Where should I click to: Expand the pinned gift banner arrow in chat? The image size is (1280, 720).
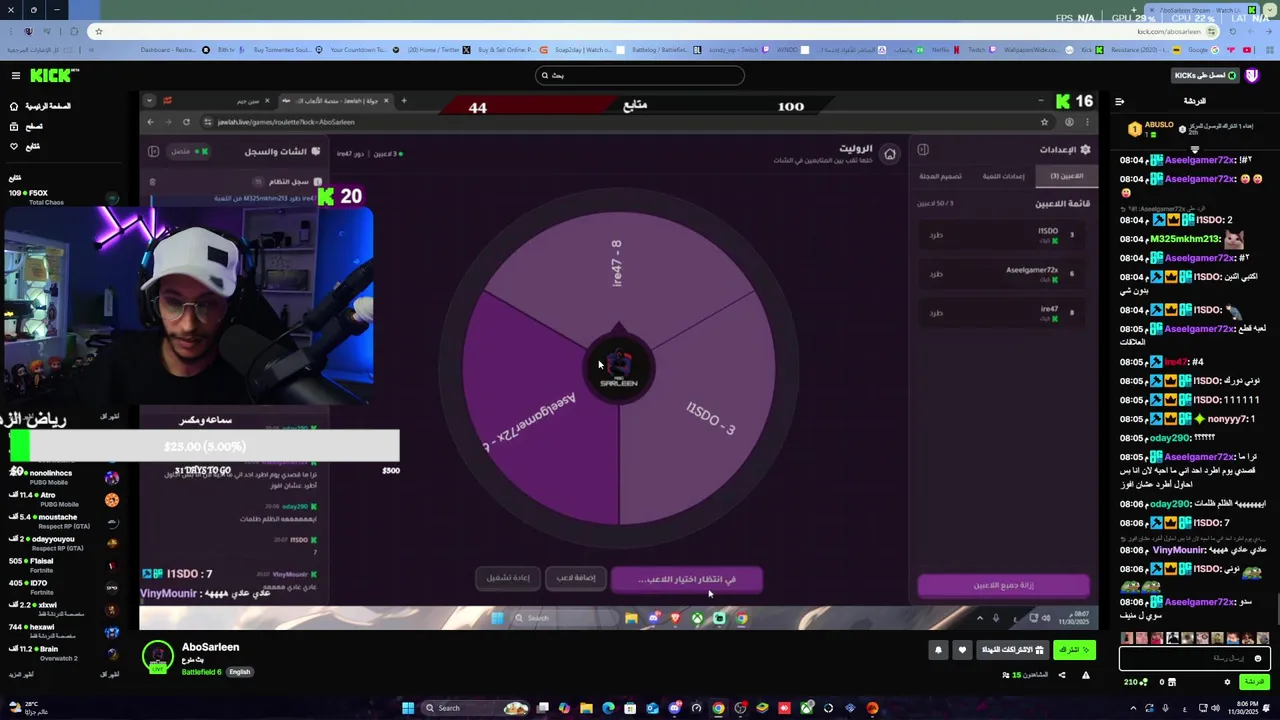pos(1194,149)
